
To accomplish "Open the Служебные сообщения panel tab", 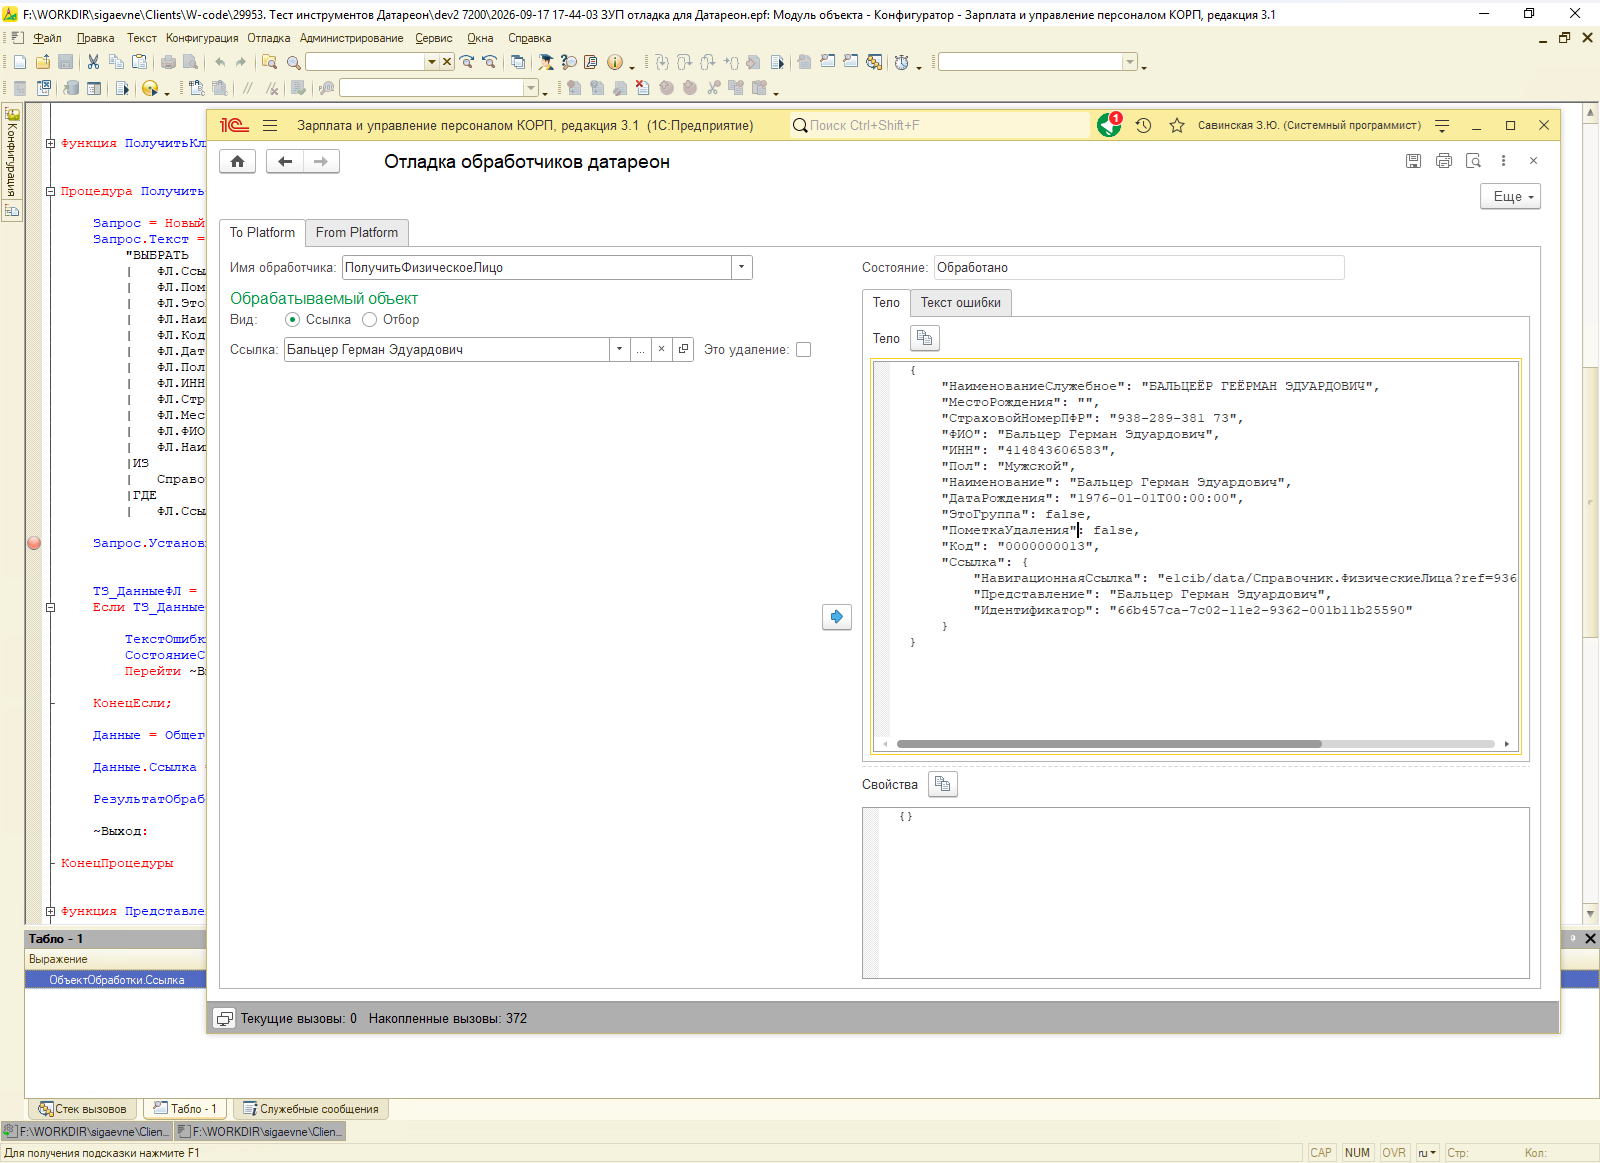I will [x=311, y=1109].
